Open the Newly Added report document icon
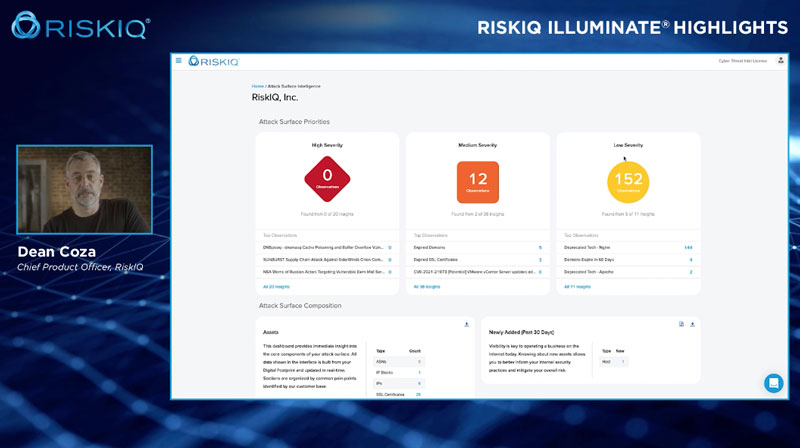800x448 pixels. (x=681, y=325)
